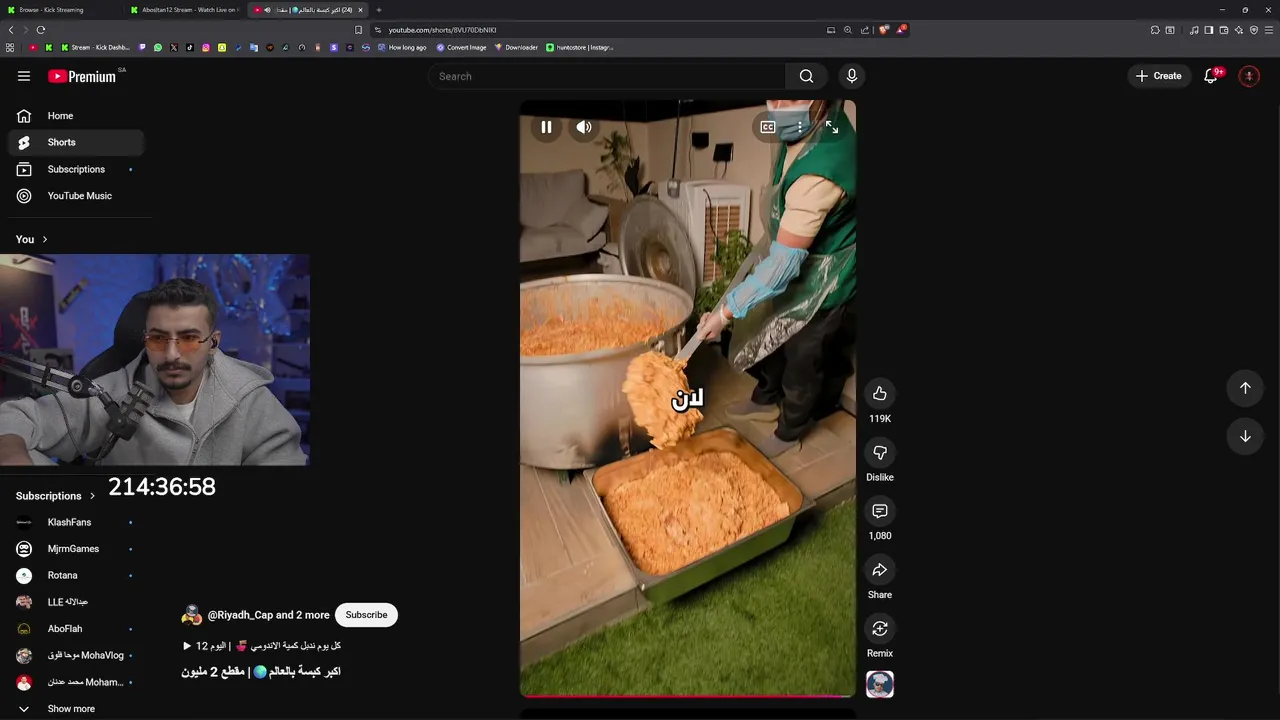
Task: Bookmark this page icon
Action: point(358,30)
